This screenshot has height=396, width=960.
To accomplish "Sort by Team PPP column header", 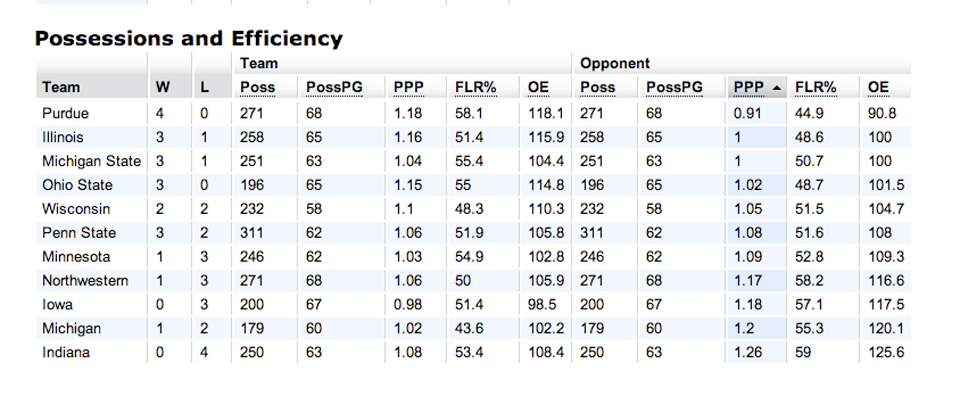I will point(408,88).
